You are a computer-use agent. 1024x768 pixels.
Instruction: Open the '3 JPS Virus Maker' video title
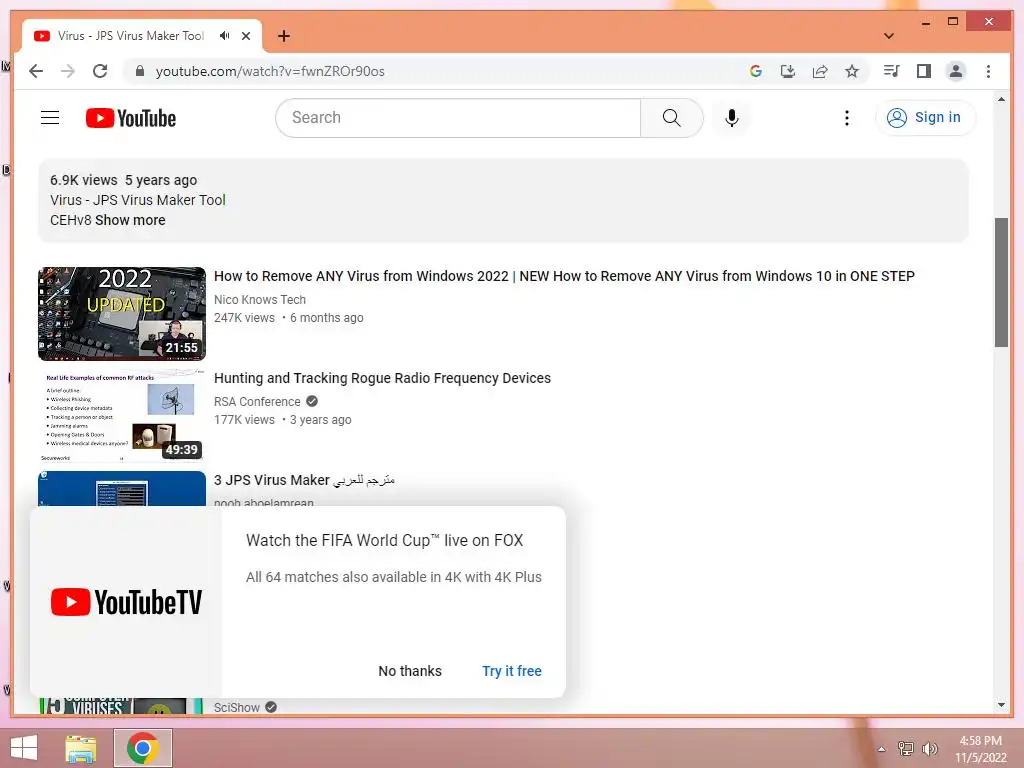pos(304,480)
